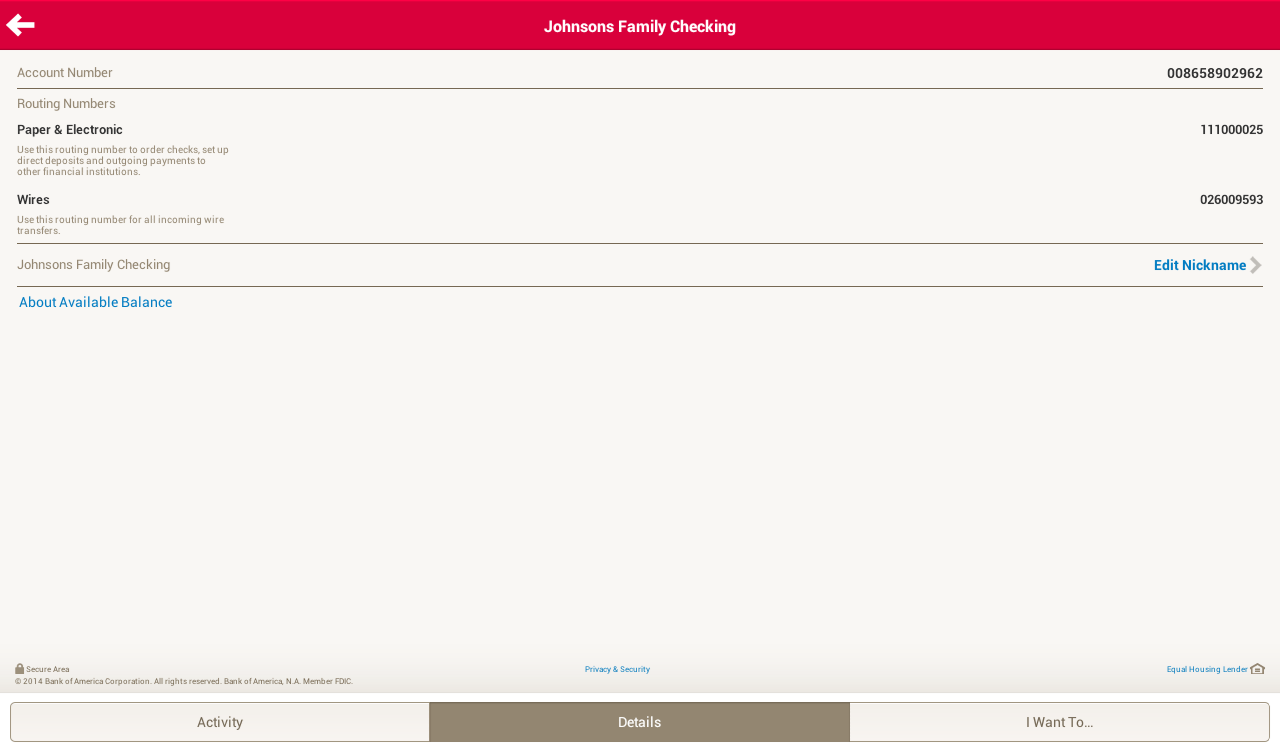Click the Wires label
The image size is (1280, 750).
pos(33,200)
